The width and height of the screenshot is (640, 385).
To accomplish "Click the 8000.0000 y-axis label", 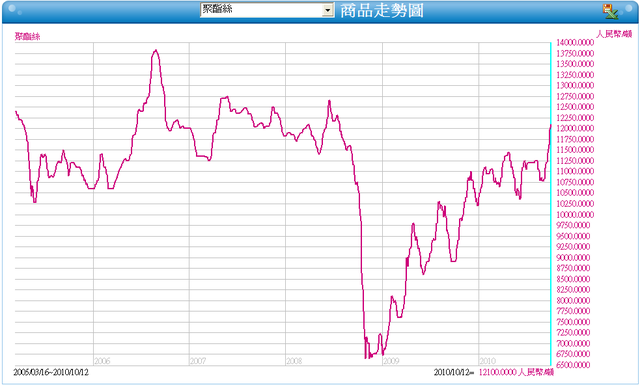I will pos(573,300).
